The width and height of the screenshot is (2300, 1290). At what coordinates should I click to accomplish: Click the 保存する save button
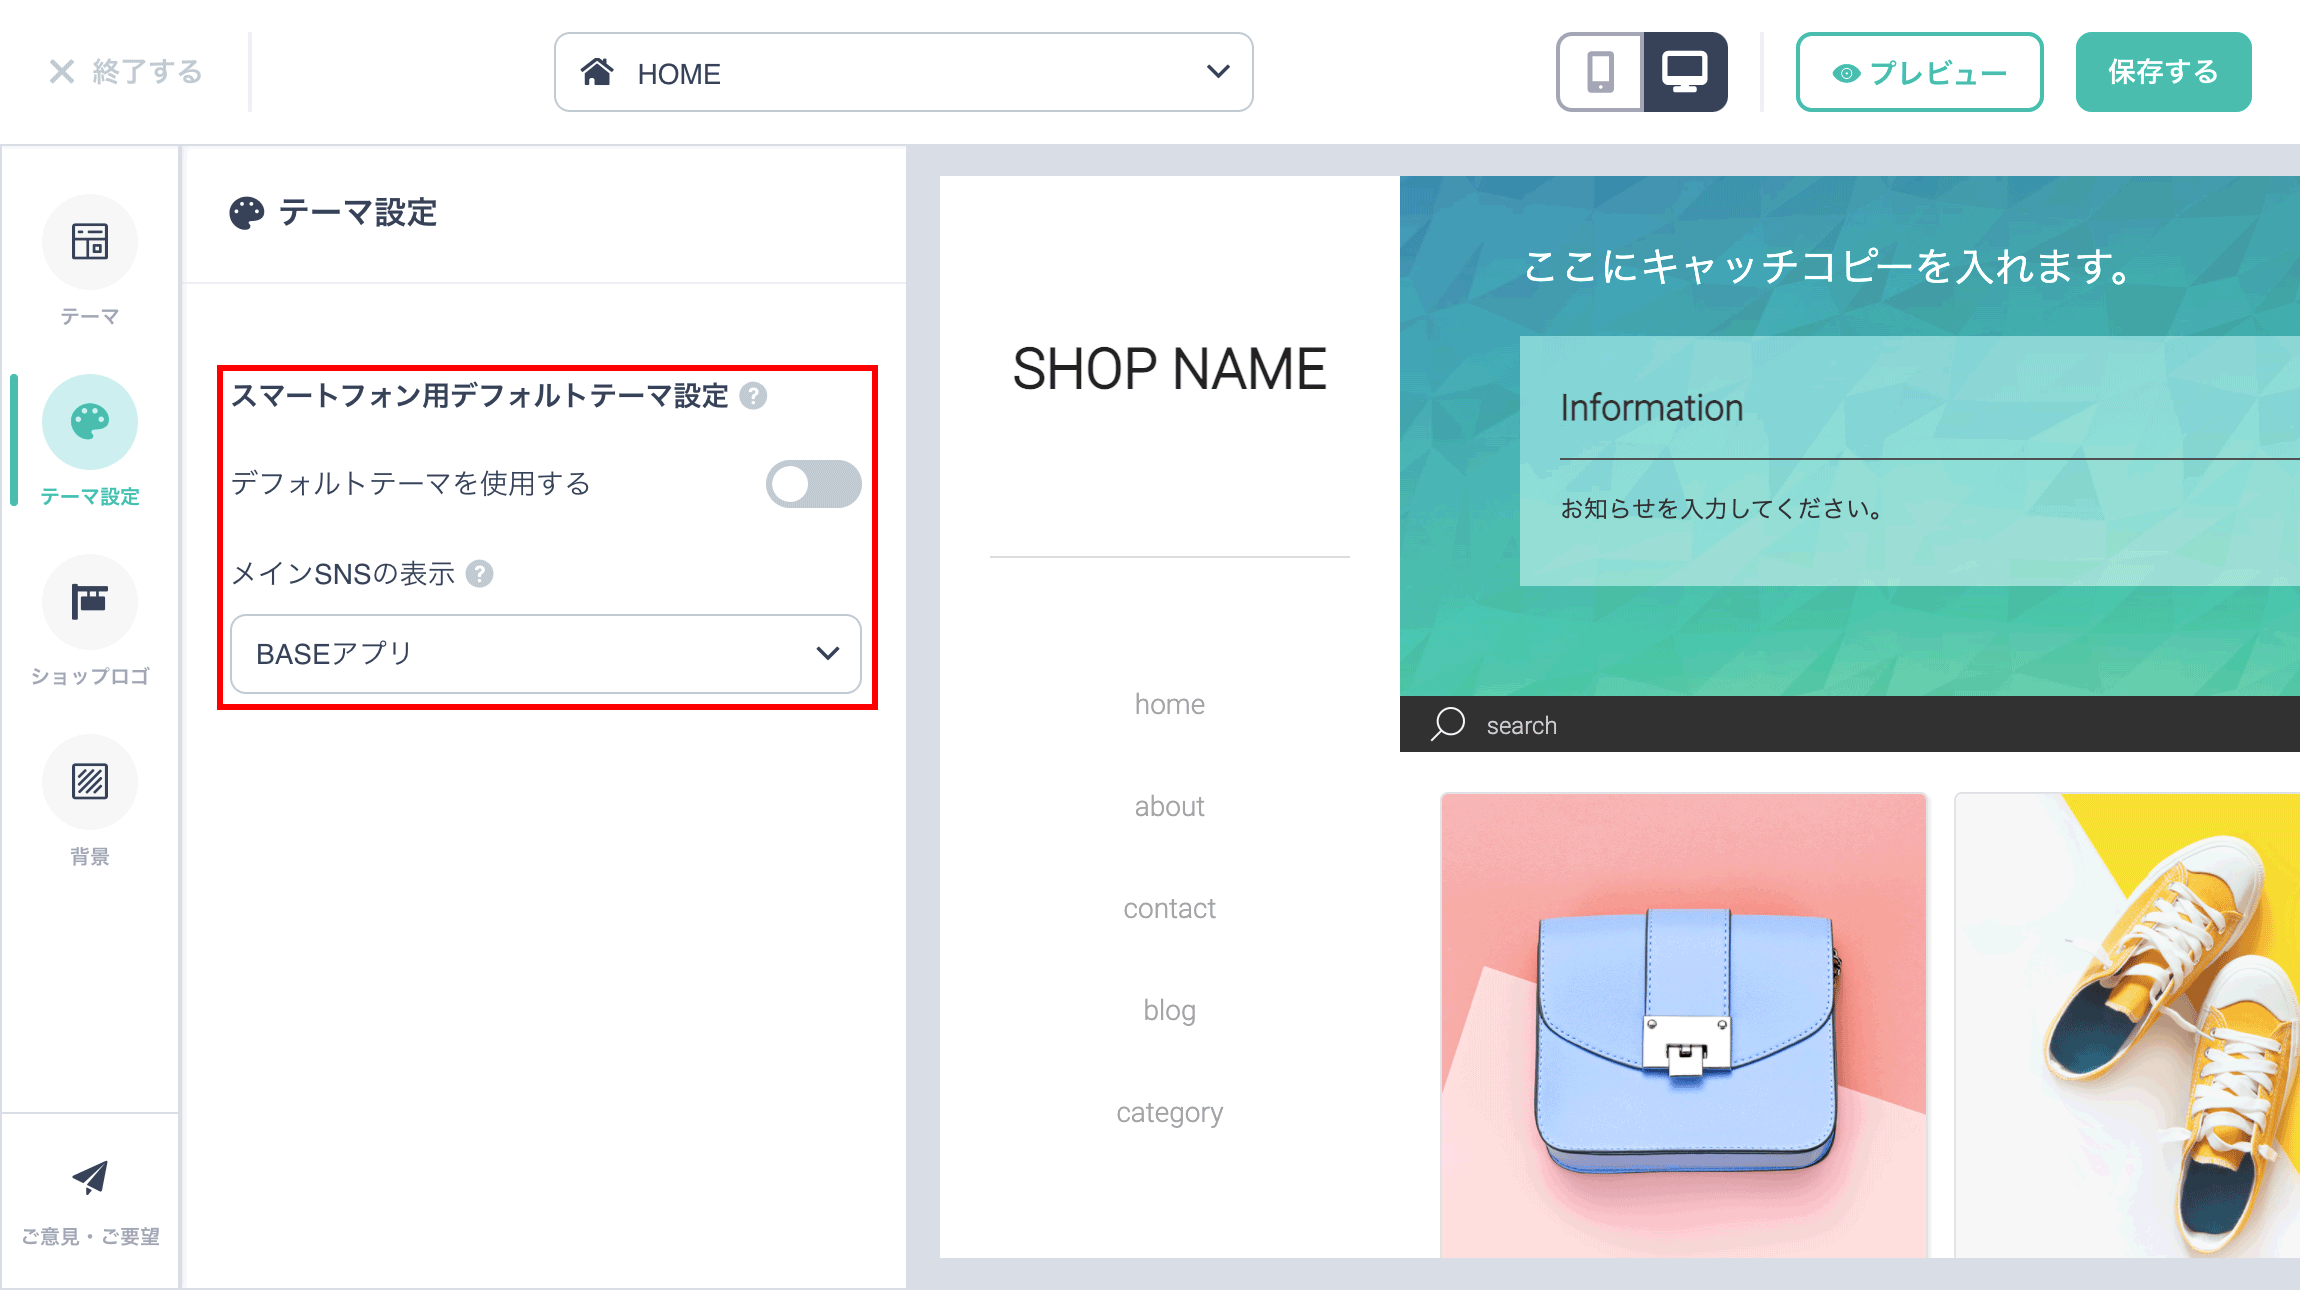click(2163, 72)
